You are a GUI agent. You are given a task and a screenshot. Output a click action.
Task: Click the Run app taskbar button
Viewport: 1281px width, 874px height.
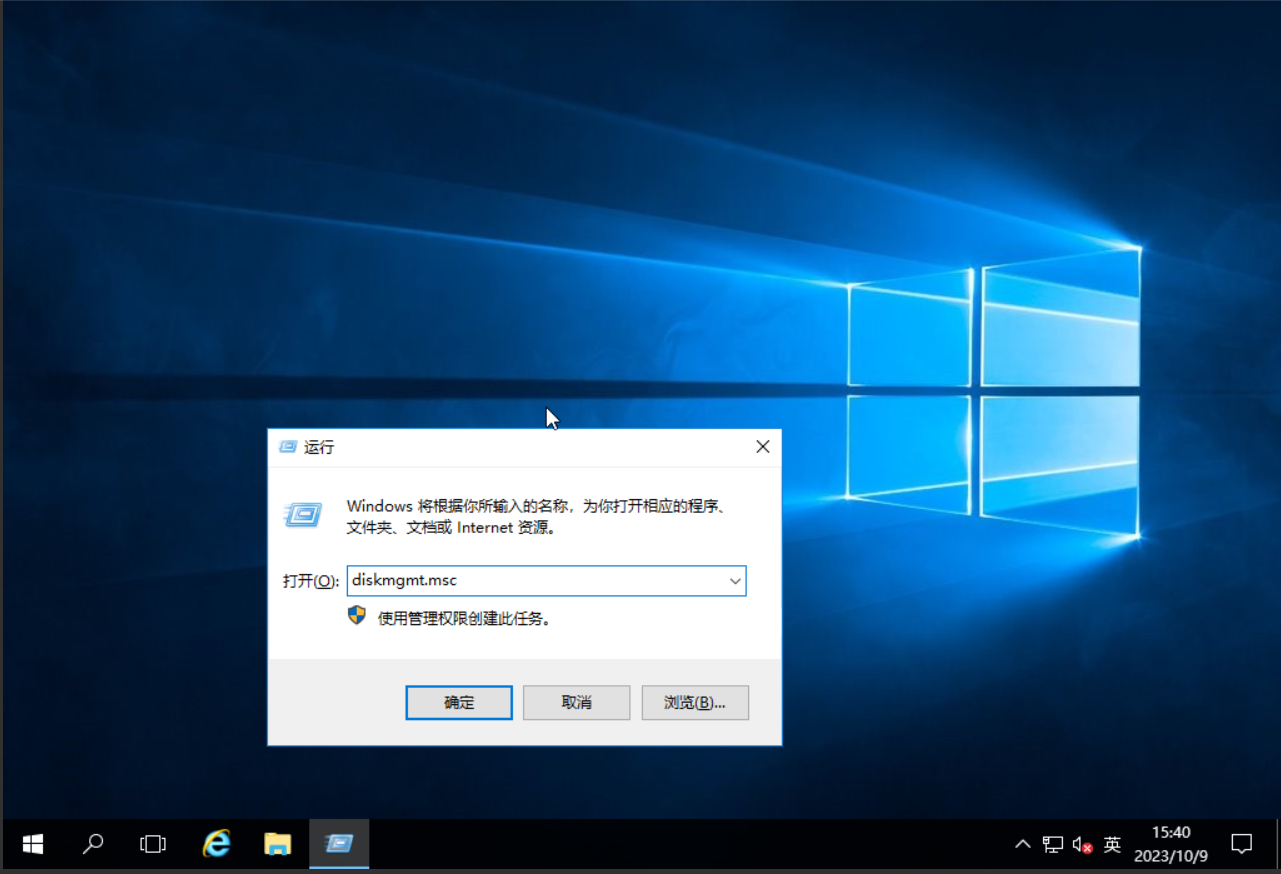[339, 845]
